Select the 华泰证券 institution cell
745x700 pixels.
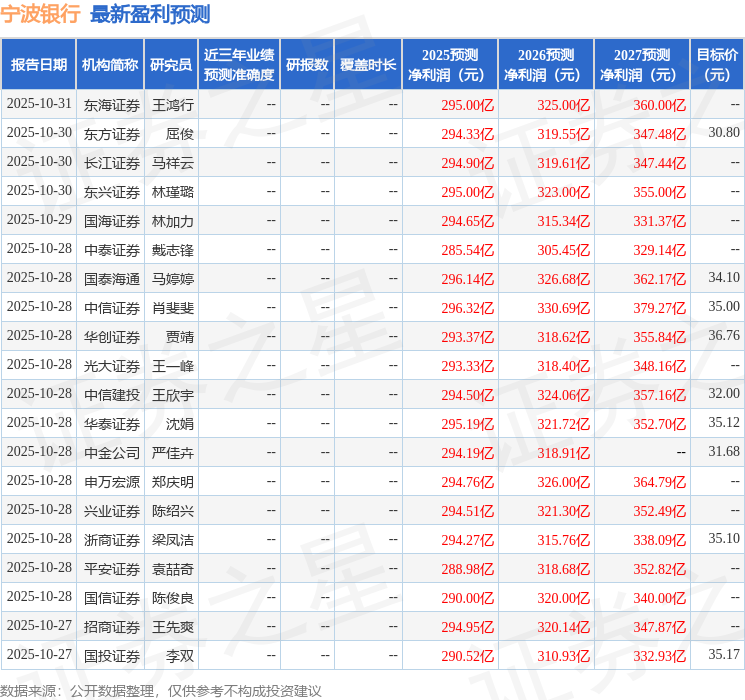coord(112,424)
